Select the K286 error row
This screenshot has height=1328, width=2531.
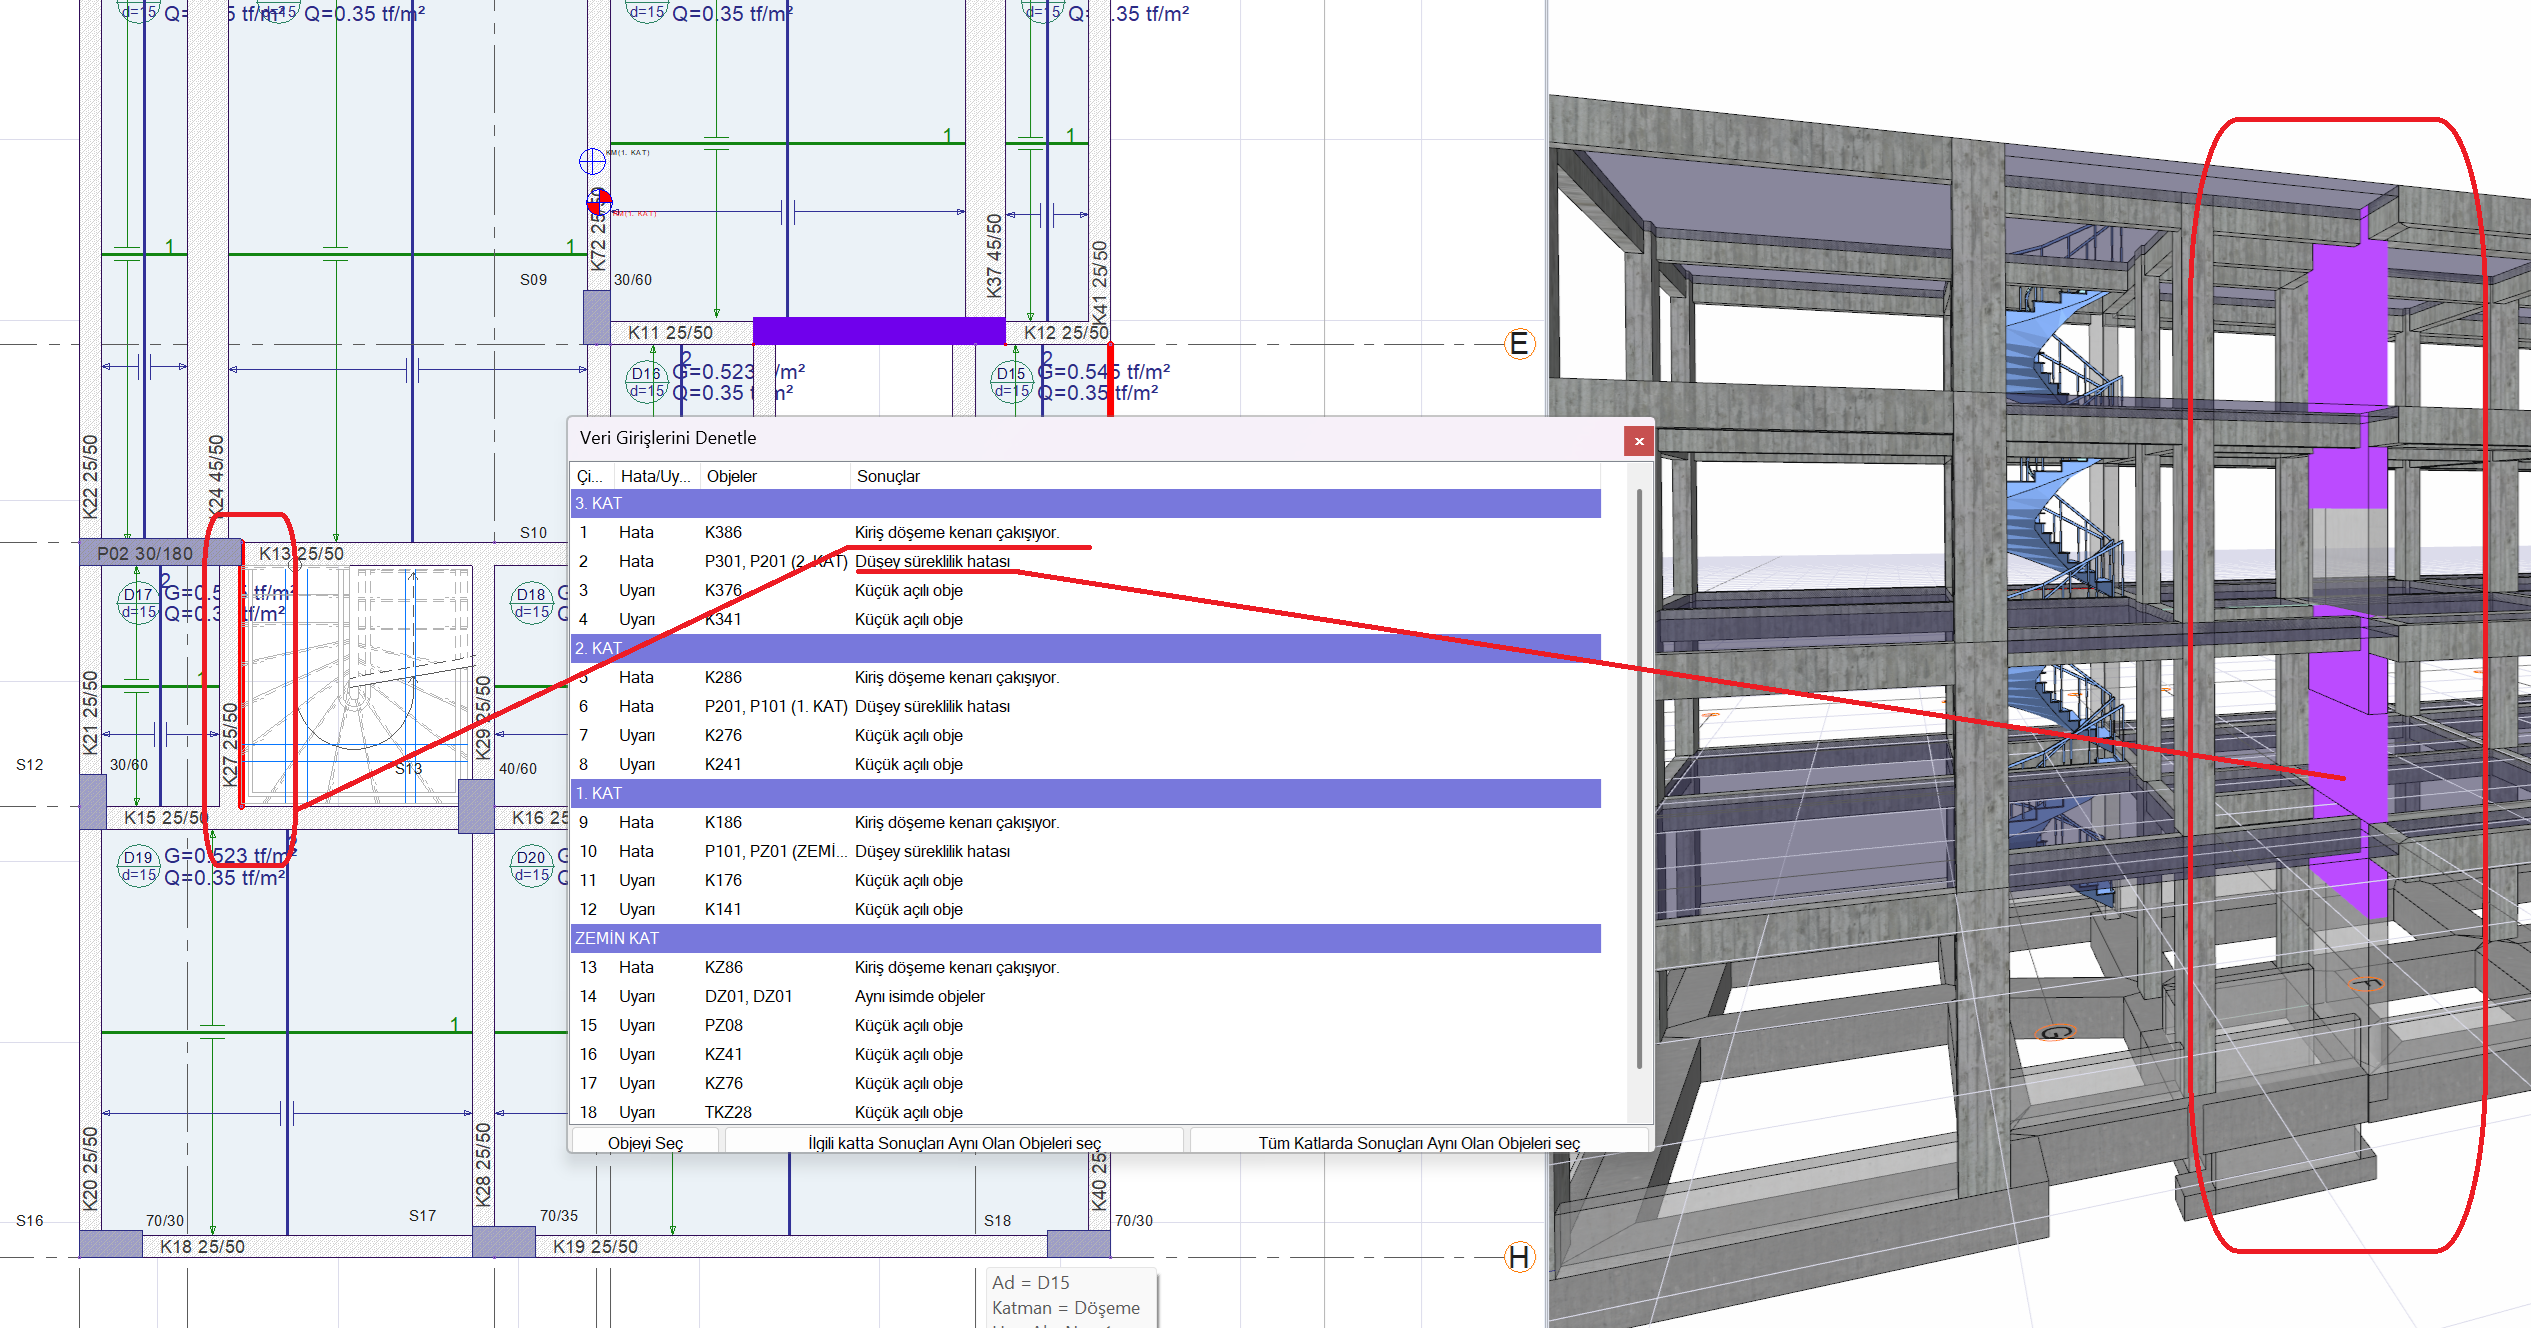[1086, 677]
